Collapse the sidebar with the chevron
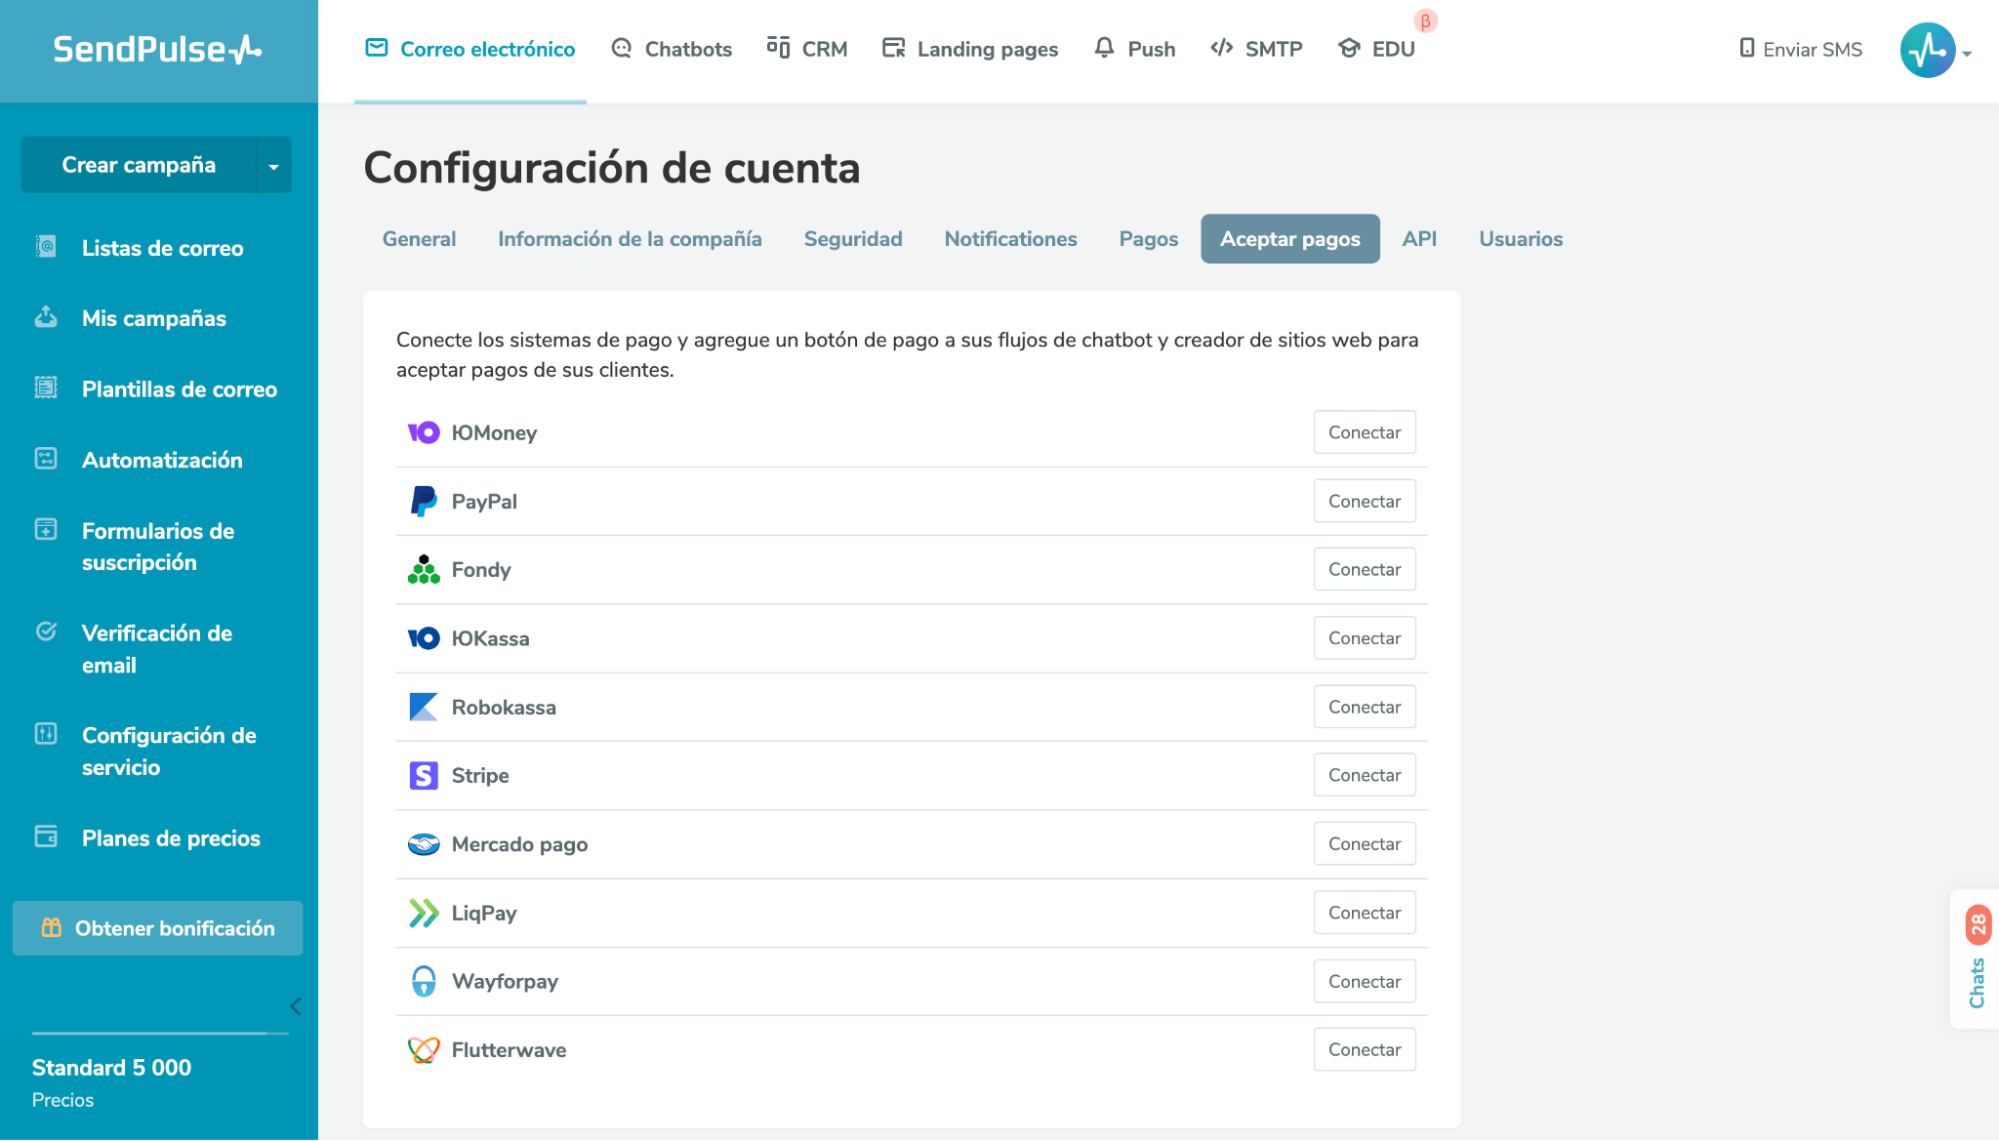 coord(295,1006)
